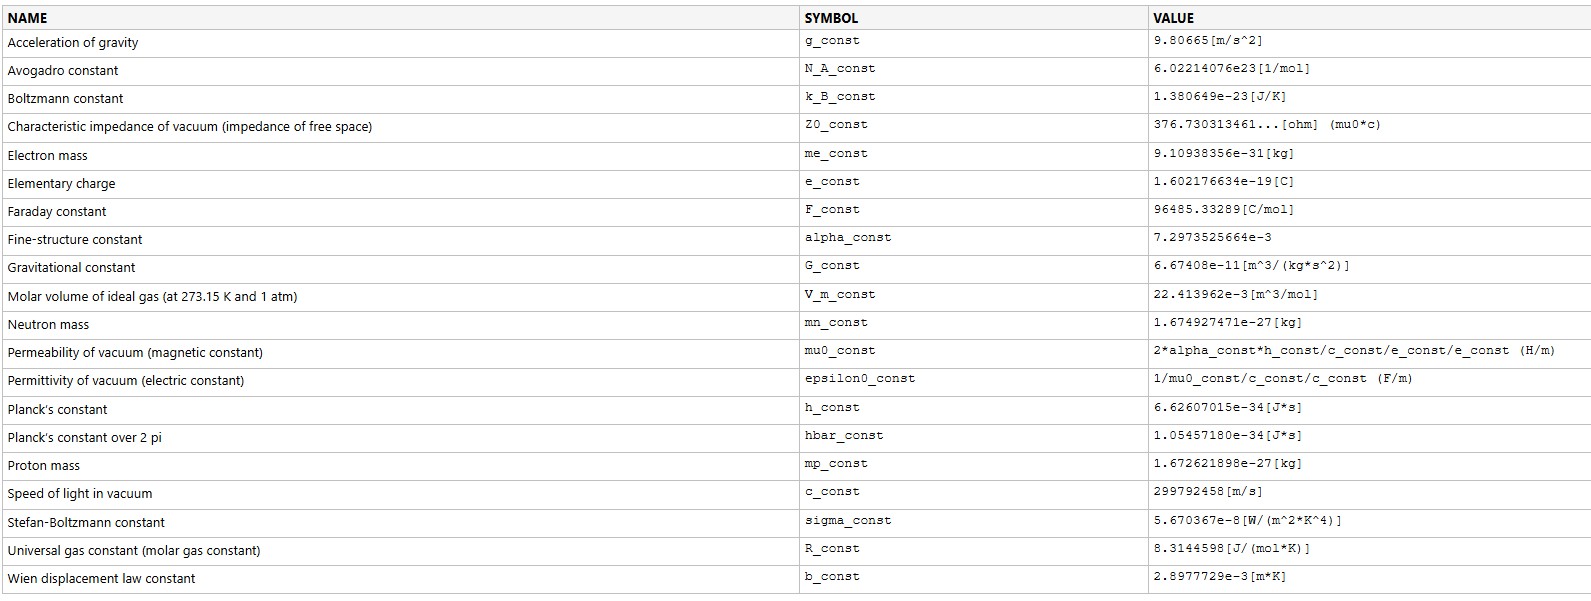
Task: Click the SYMBOL column header
Action: pyautogui.click(x=831, y=18)
